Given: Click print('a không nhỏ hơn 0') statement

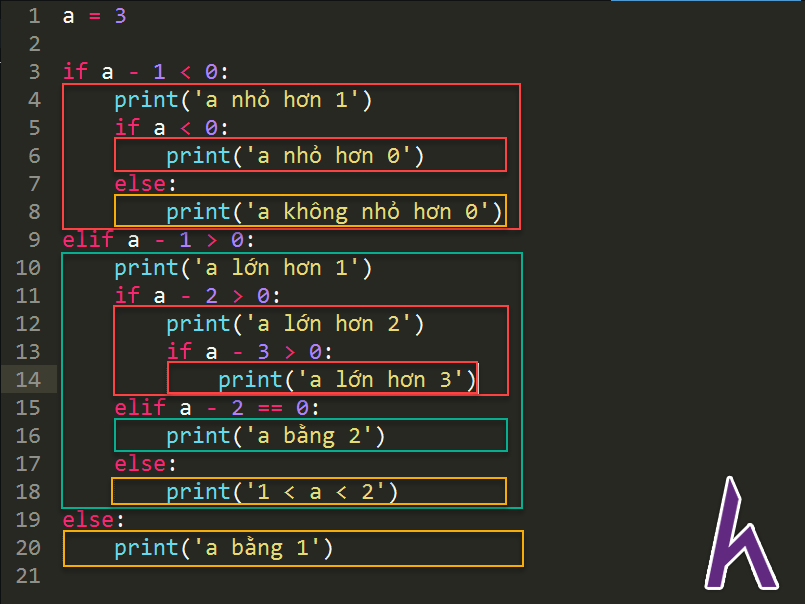Looking at the screenshot, I should point(334,212).
